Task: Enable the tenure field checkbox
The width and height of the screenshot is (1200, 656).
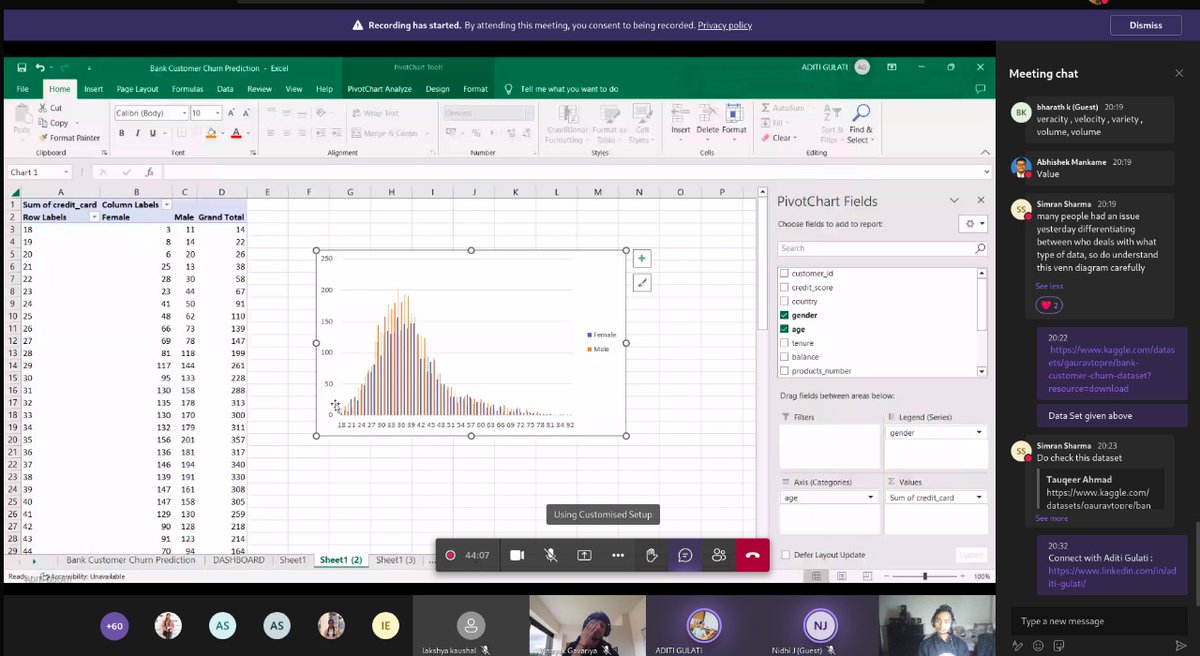Action: coord(785,342)
